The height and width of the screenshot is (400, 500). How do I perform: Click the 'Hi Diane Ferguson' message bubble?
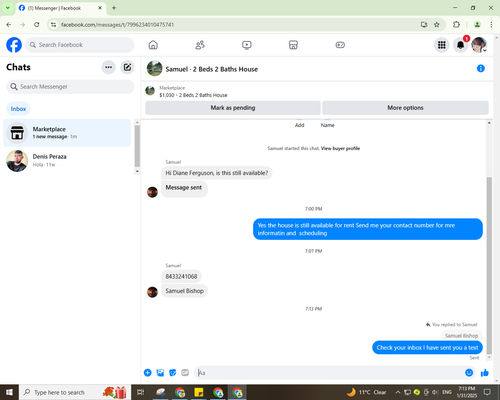pos(217,173)
